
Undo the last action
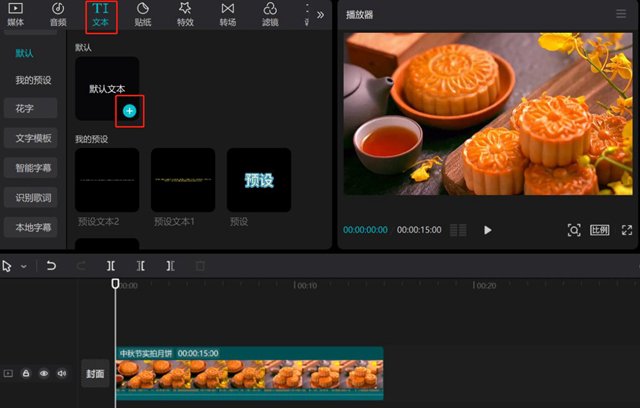(51, 266)
